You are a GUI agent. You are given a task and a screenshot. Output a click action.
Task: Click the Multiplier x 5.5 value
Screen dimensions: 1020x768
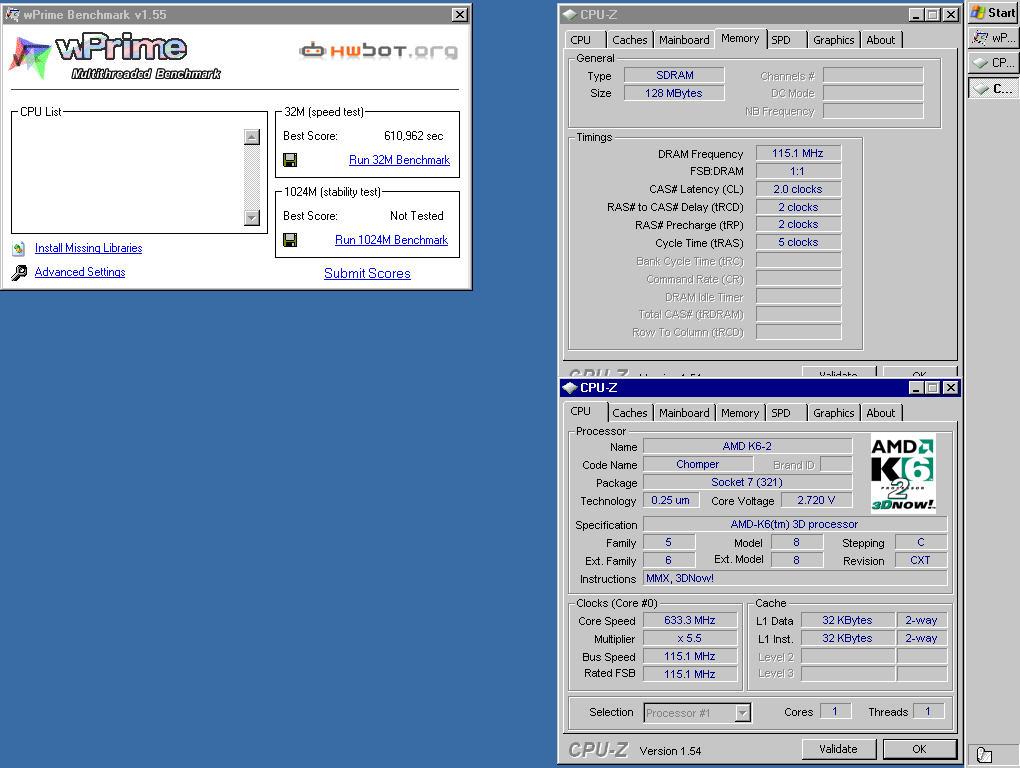click(x=690, y=639)
